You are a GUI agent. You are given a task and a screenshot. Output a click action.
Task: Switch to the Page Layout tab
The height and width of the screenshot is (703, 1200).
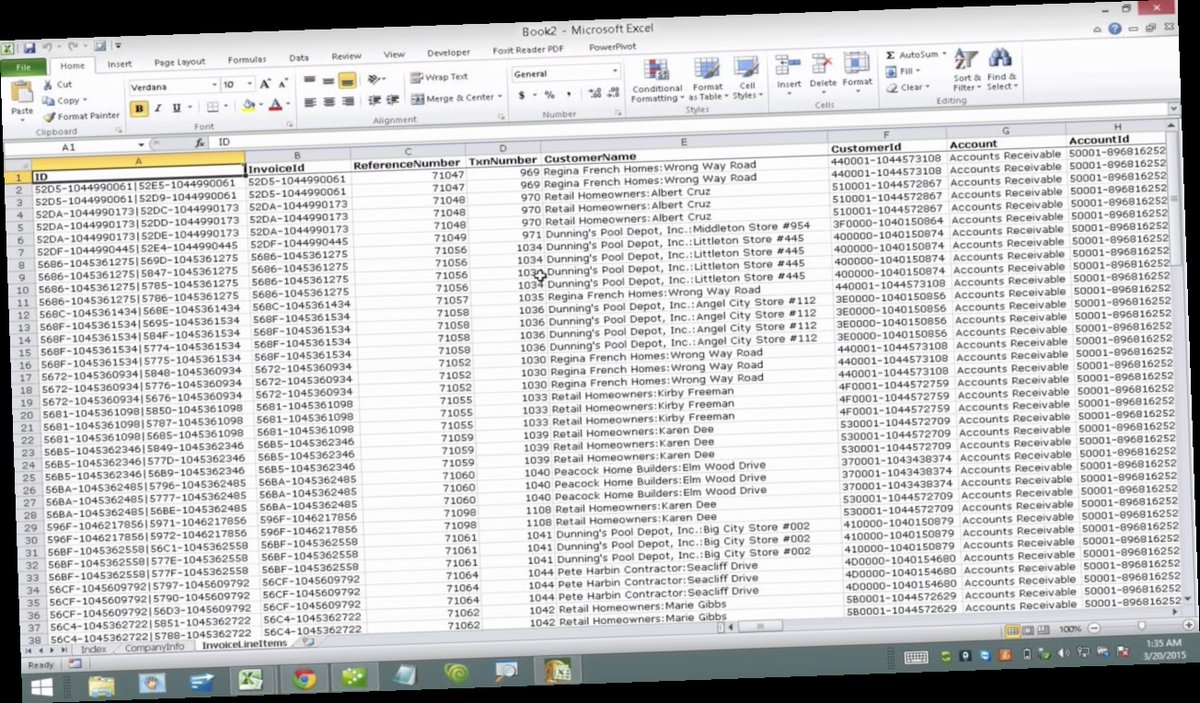(179, 62)
